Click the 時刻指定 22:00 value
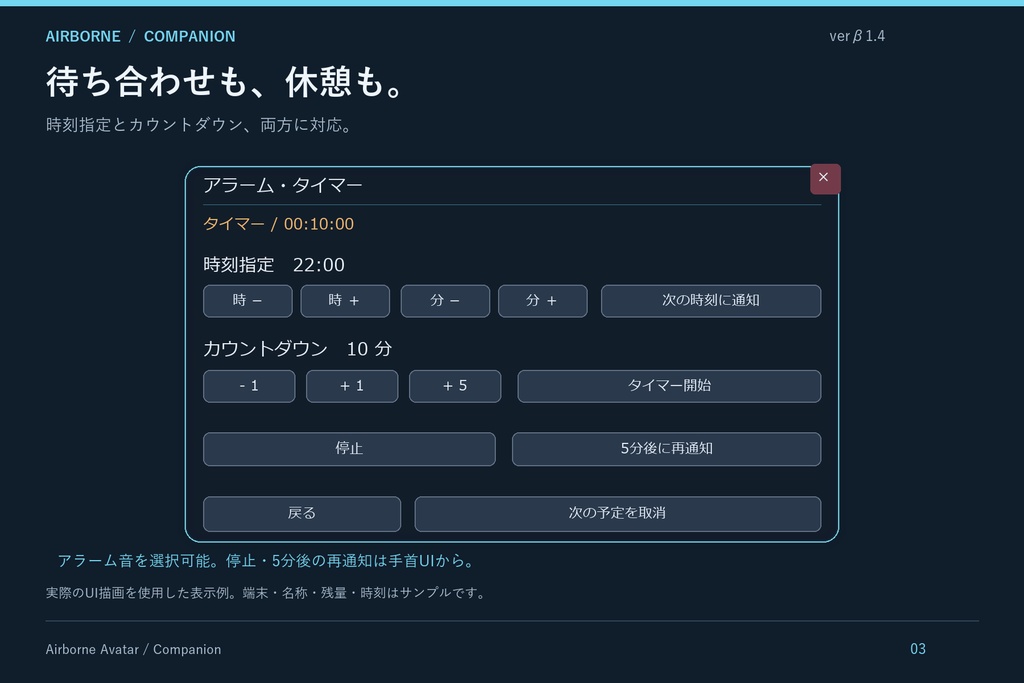Viewport: 1024px width, 683px height. tap(274, 264)
